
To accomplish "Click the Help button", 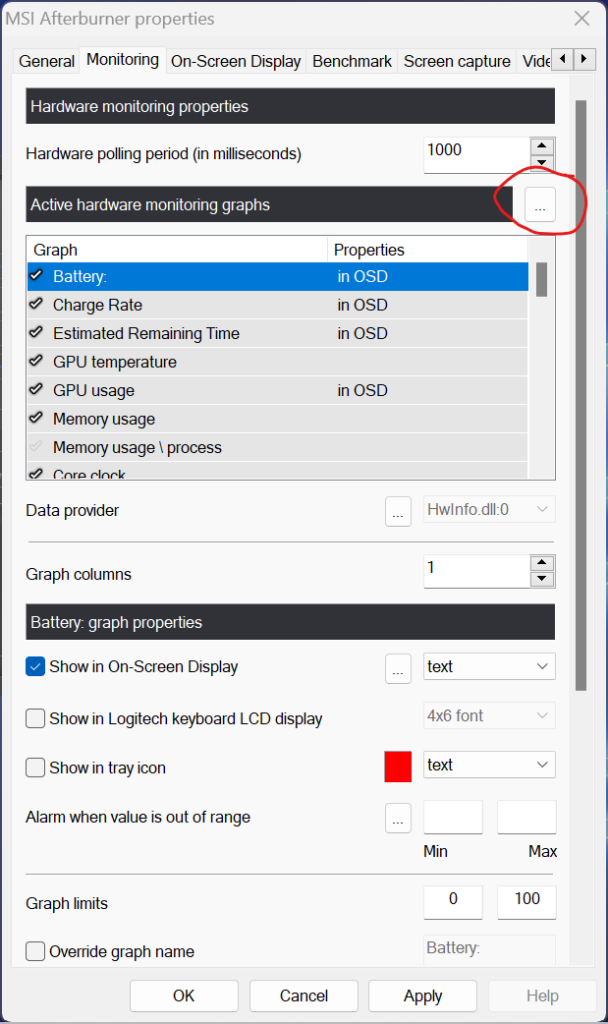I will tap(542, 996).
